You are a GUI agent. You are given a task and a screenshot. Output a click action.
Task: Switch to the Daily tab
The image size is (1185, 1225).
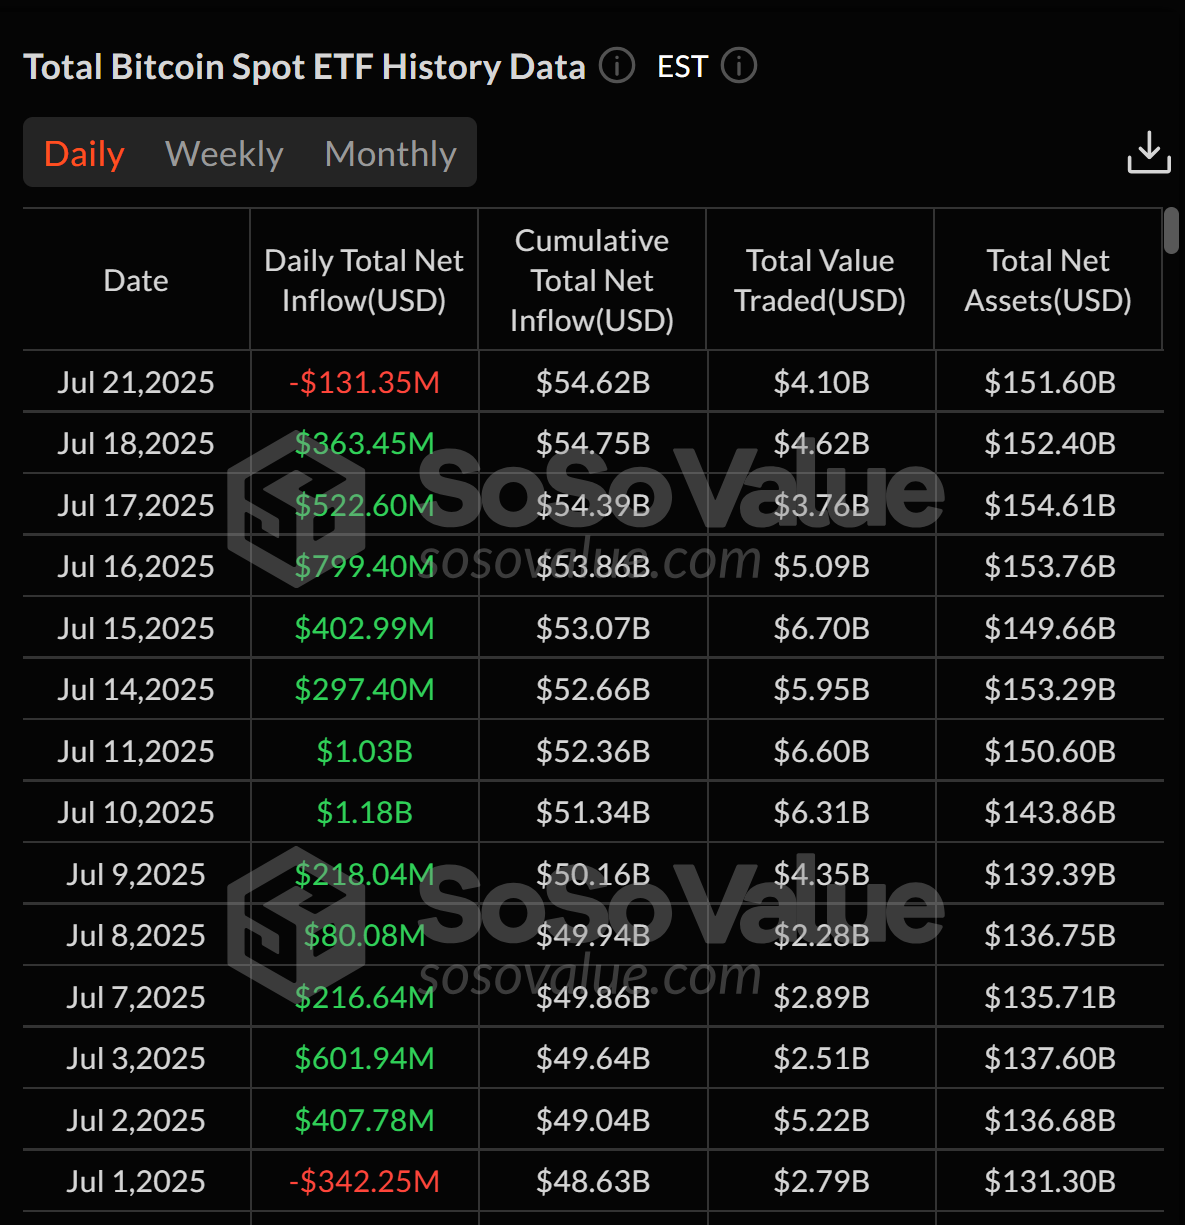[x=84, y=153]
